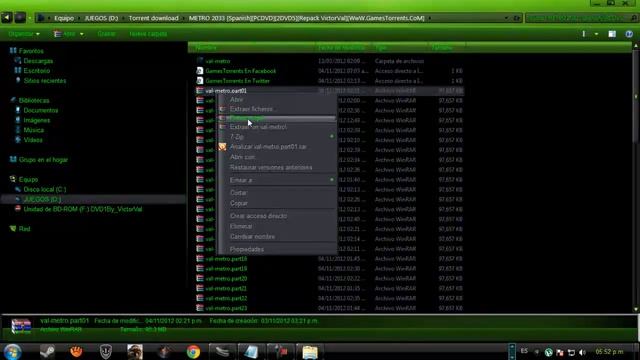Click the WinRAR icon of val-metro.part23
This screenshot has height=360, width=640.
click(x=200, y=308)
